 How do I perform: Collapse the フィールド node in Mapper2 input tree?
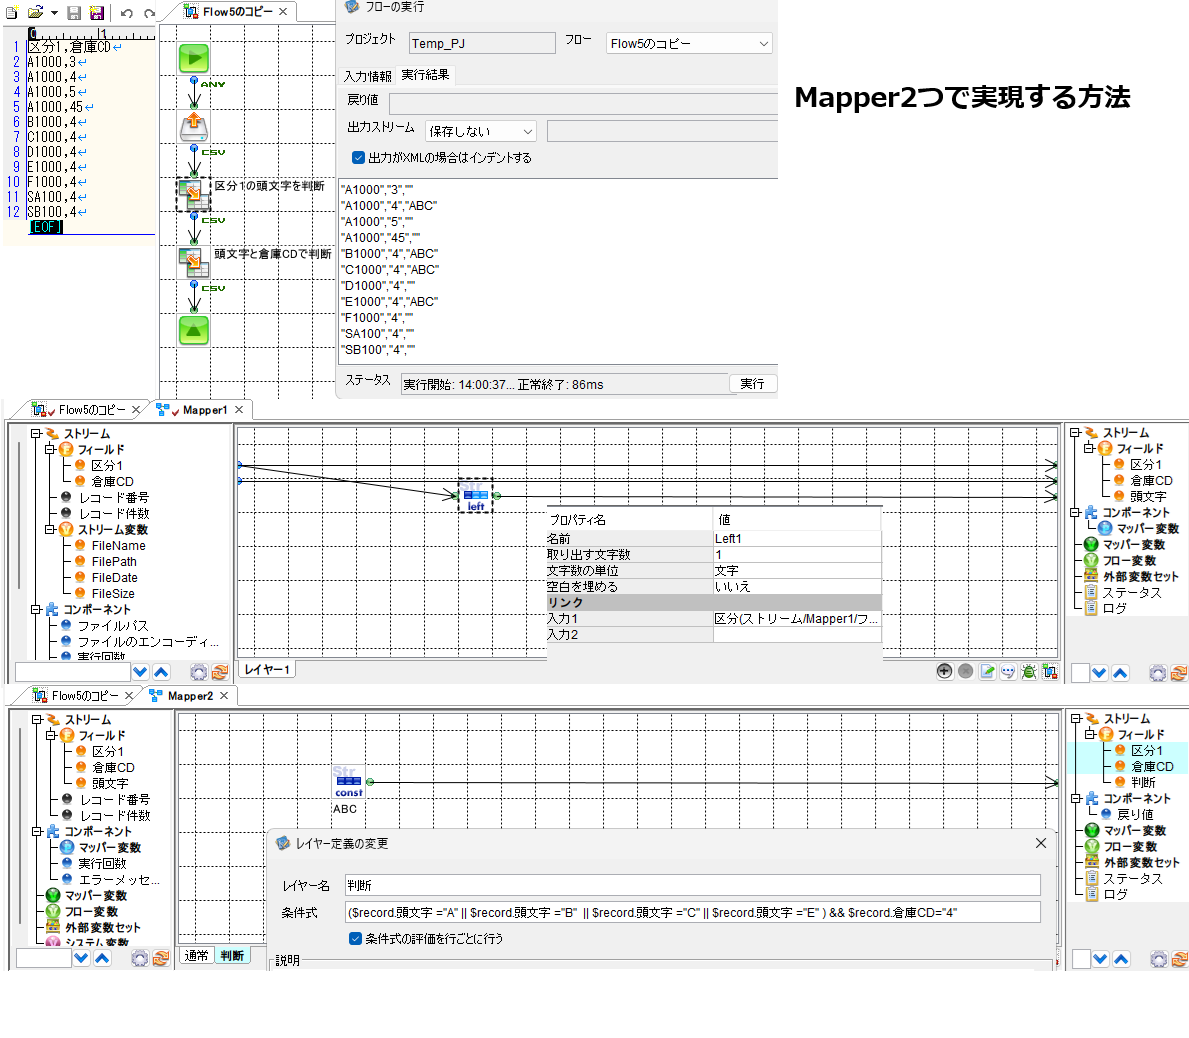[x=51, y=735]
